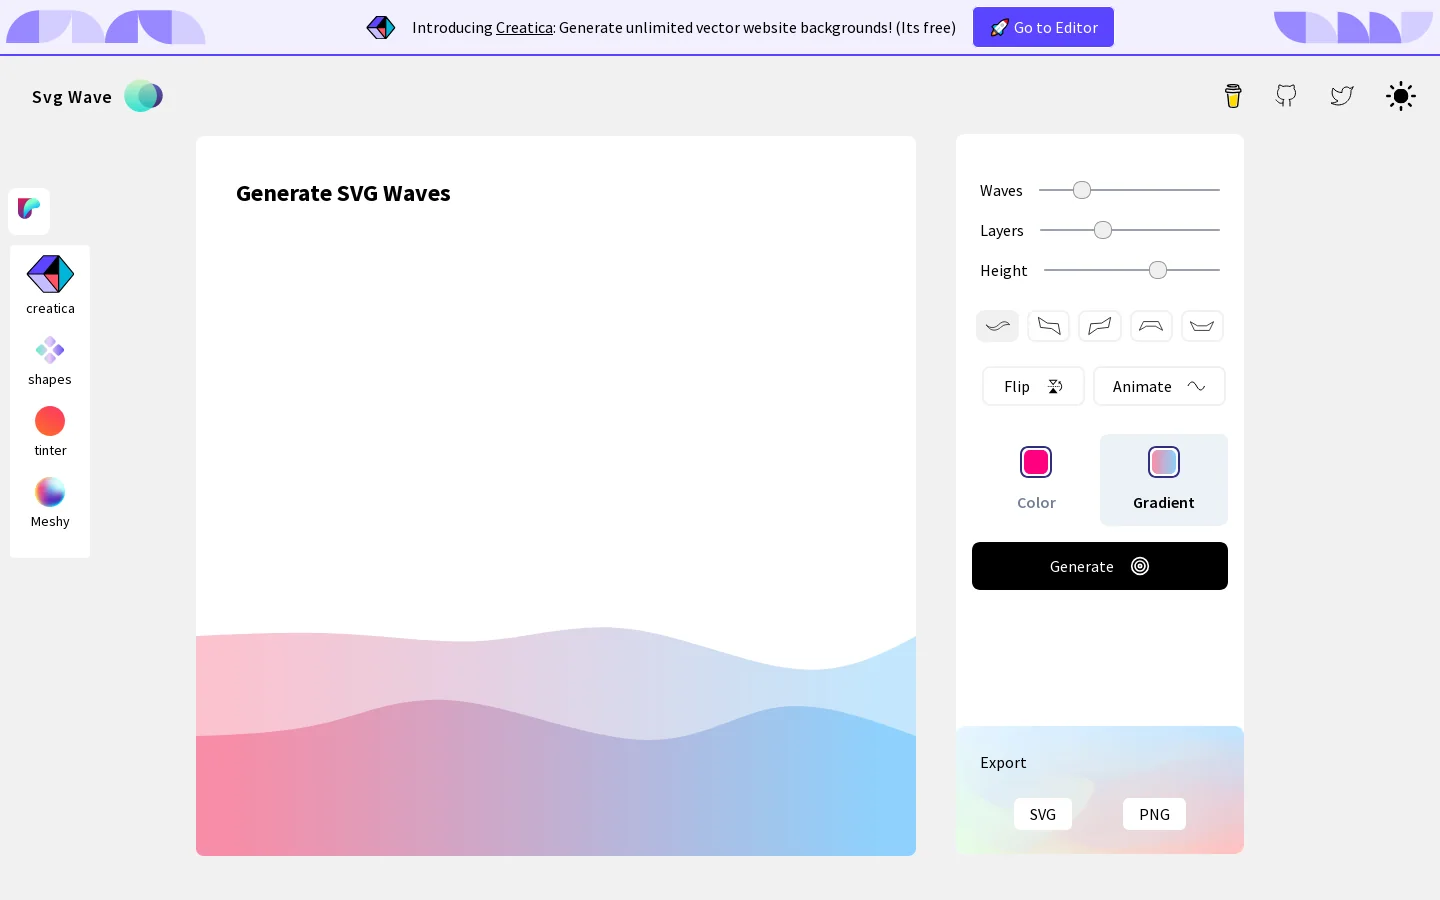Viewport: 1440px width, 900px height.
Task: Open the shapes tool in sidebar
Action: click(50, 361)
